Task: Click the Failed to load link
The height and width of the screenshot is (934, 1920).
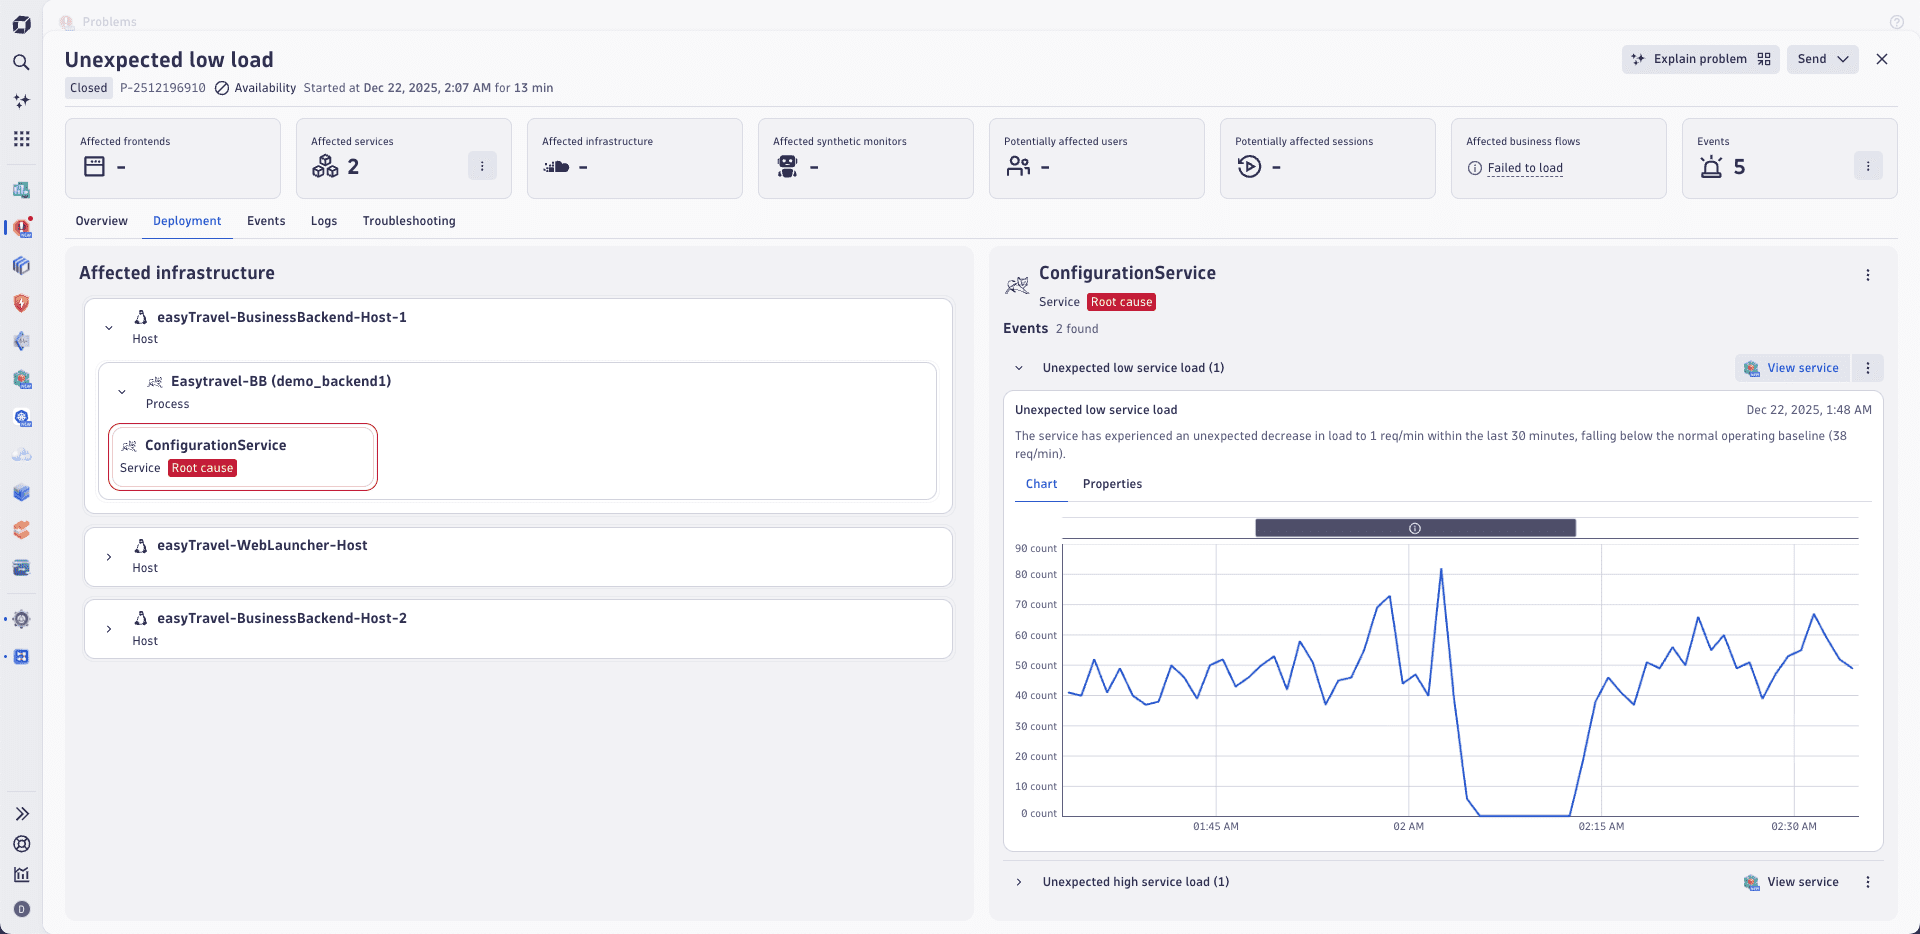Action: [1525, 168]
